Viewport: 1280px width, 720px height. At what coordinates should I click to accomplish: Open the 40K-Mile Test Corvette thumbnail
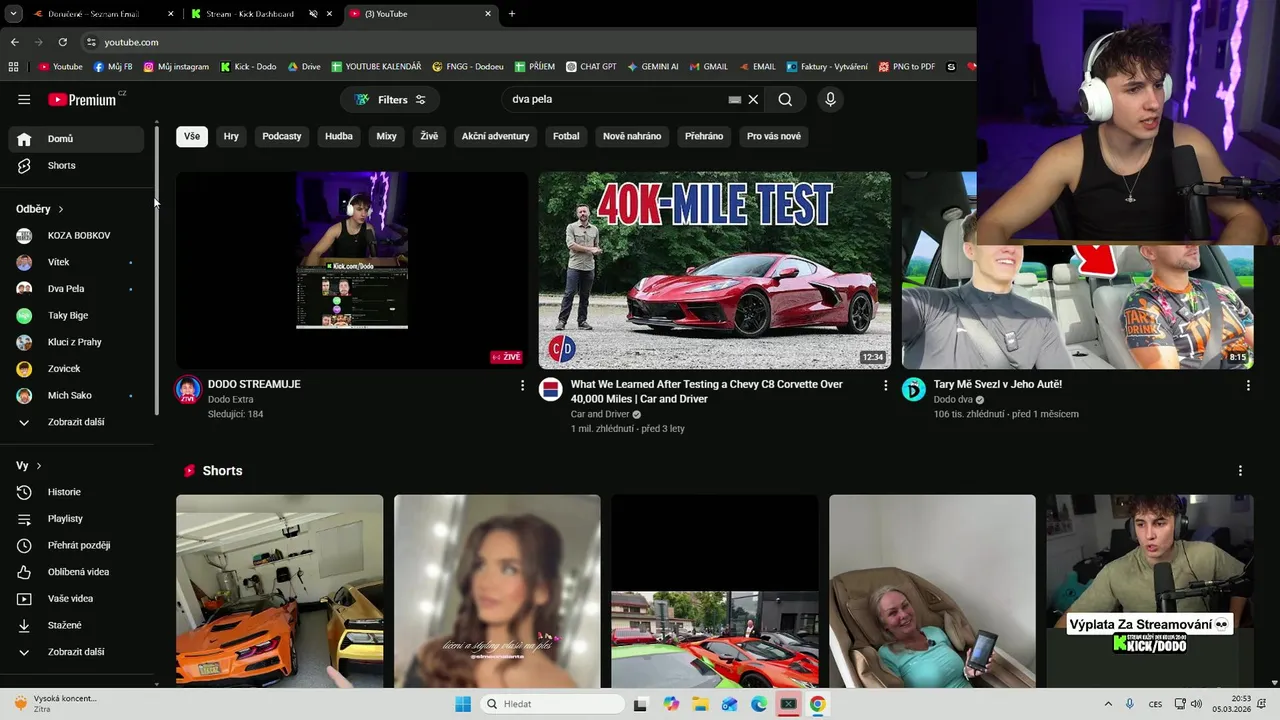coord(715,270)
